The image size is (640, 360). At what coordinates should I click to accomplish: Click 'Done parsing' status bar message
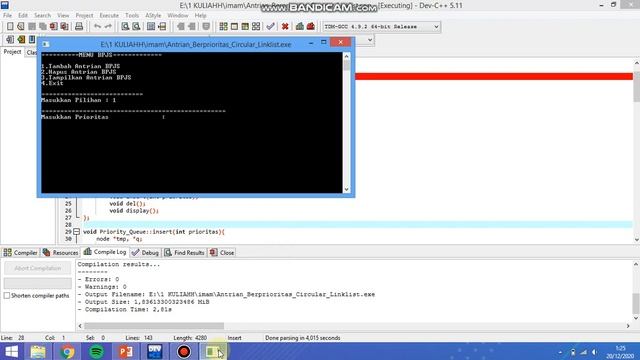[x=302, y=338]
